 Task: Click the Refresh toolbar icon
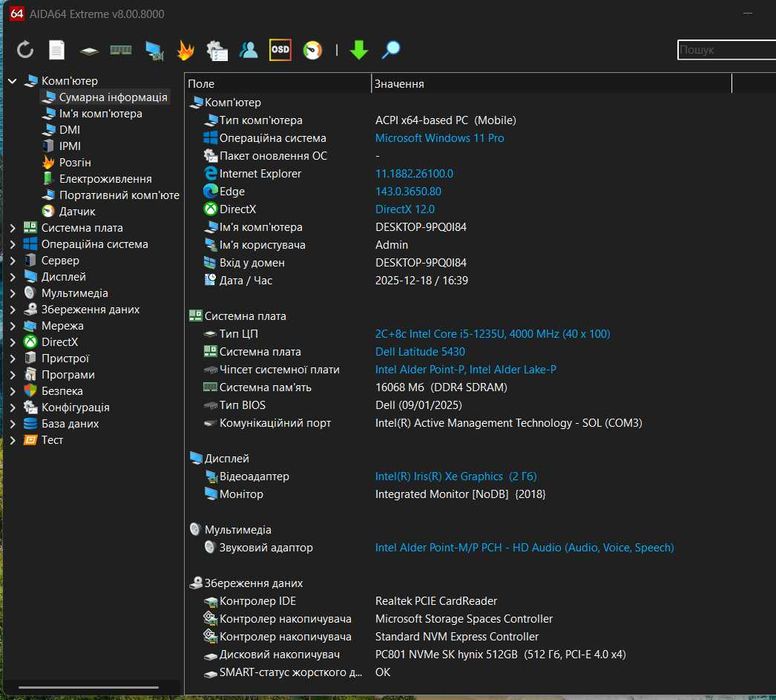tap(25, 49)
